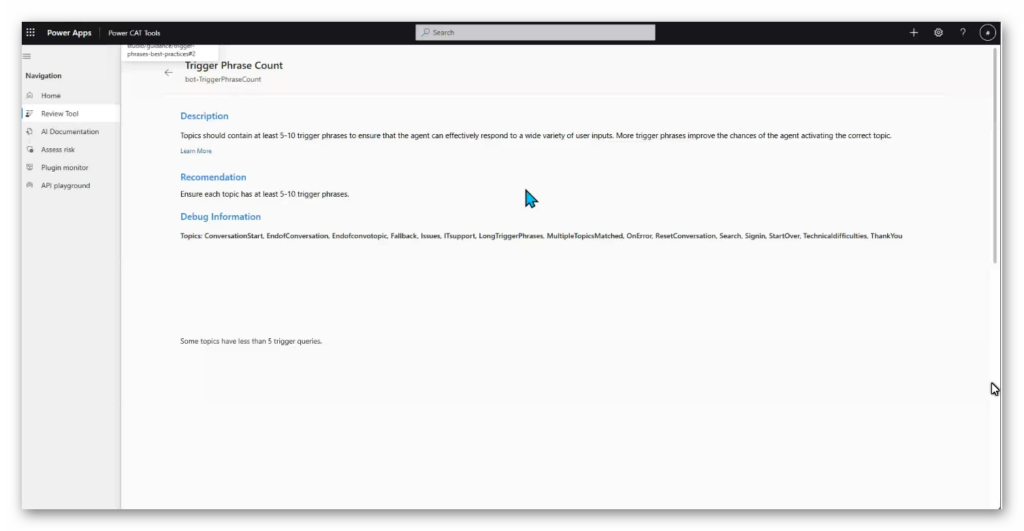Open the Learn More link

click(x=196, y=151)
